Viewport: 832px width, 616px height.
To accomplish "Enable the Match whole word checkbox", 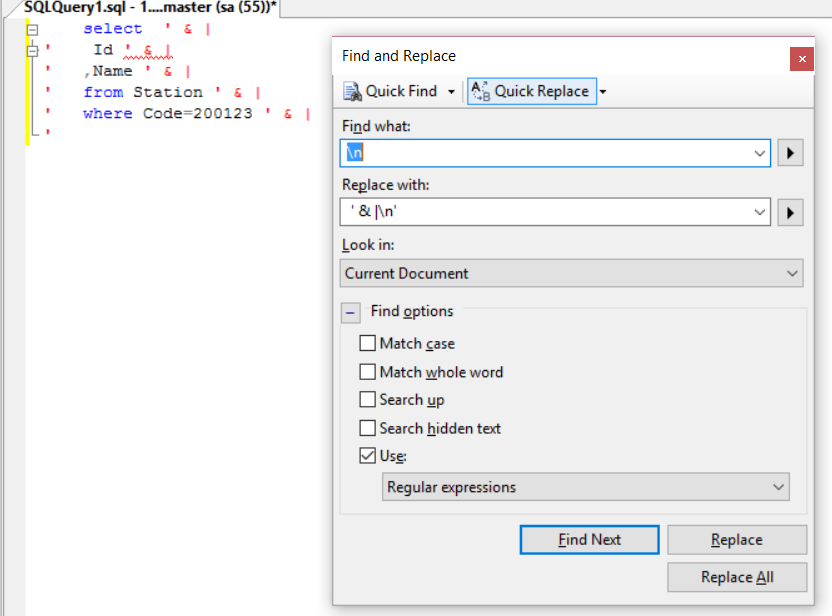I will 368,372.
